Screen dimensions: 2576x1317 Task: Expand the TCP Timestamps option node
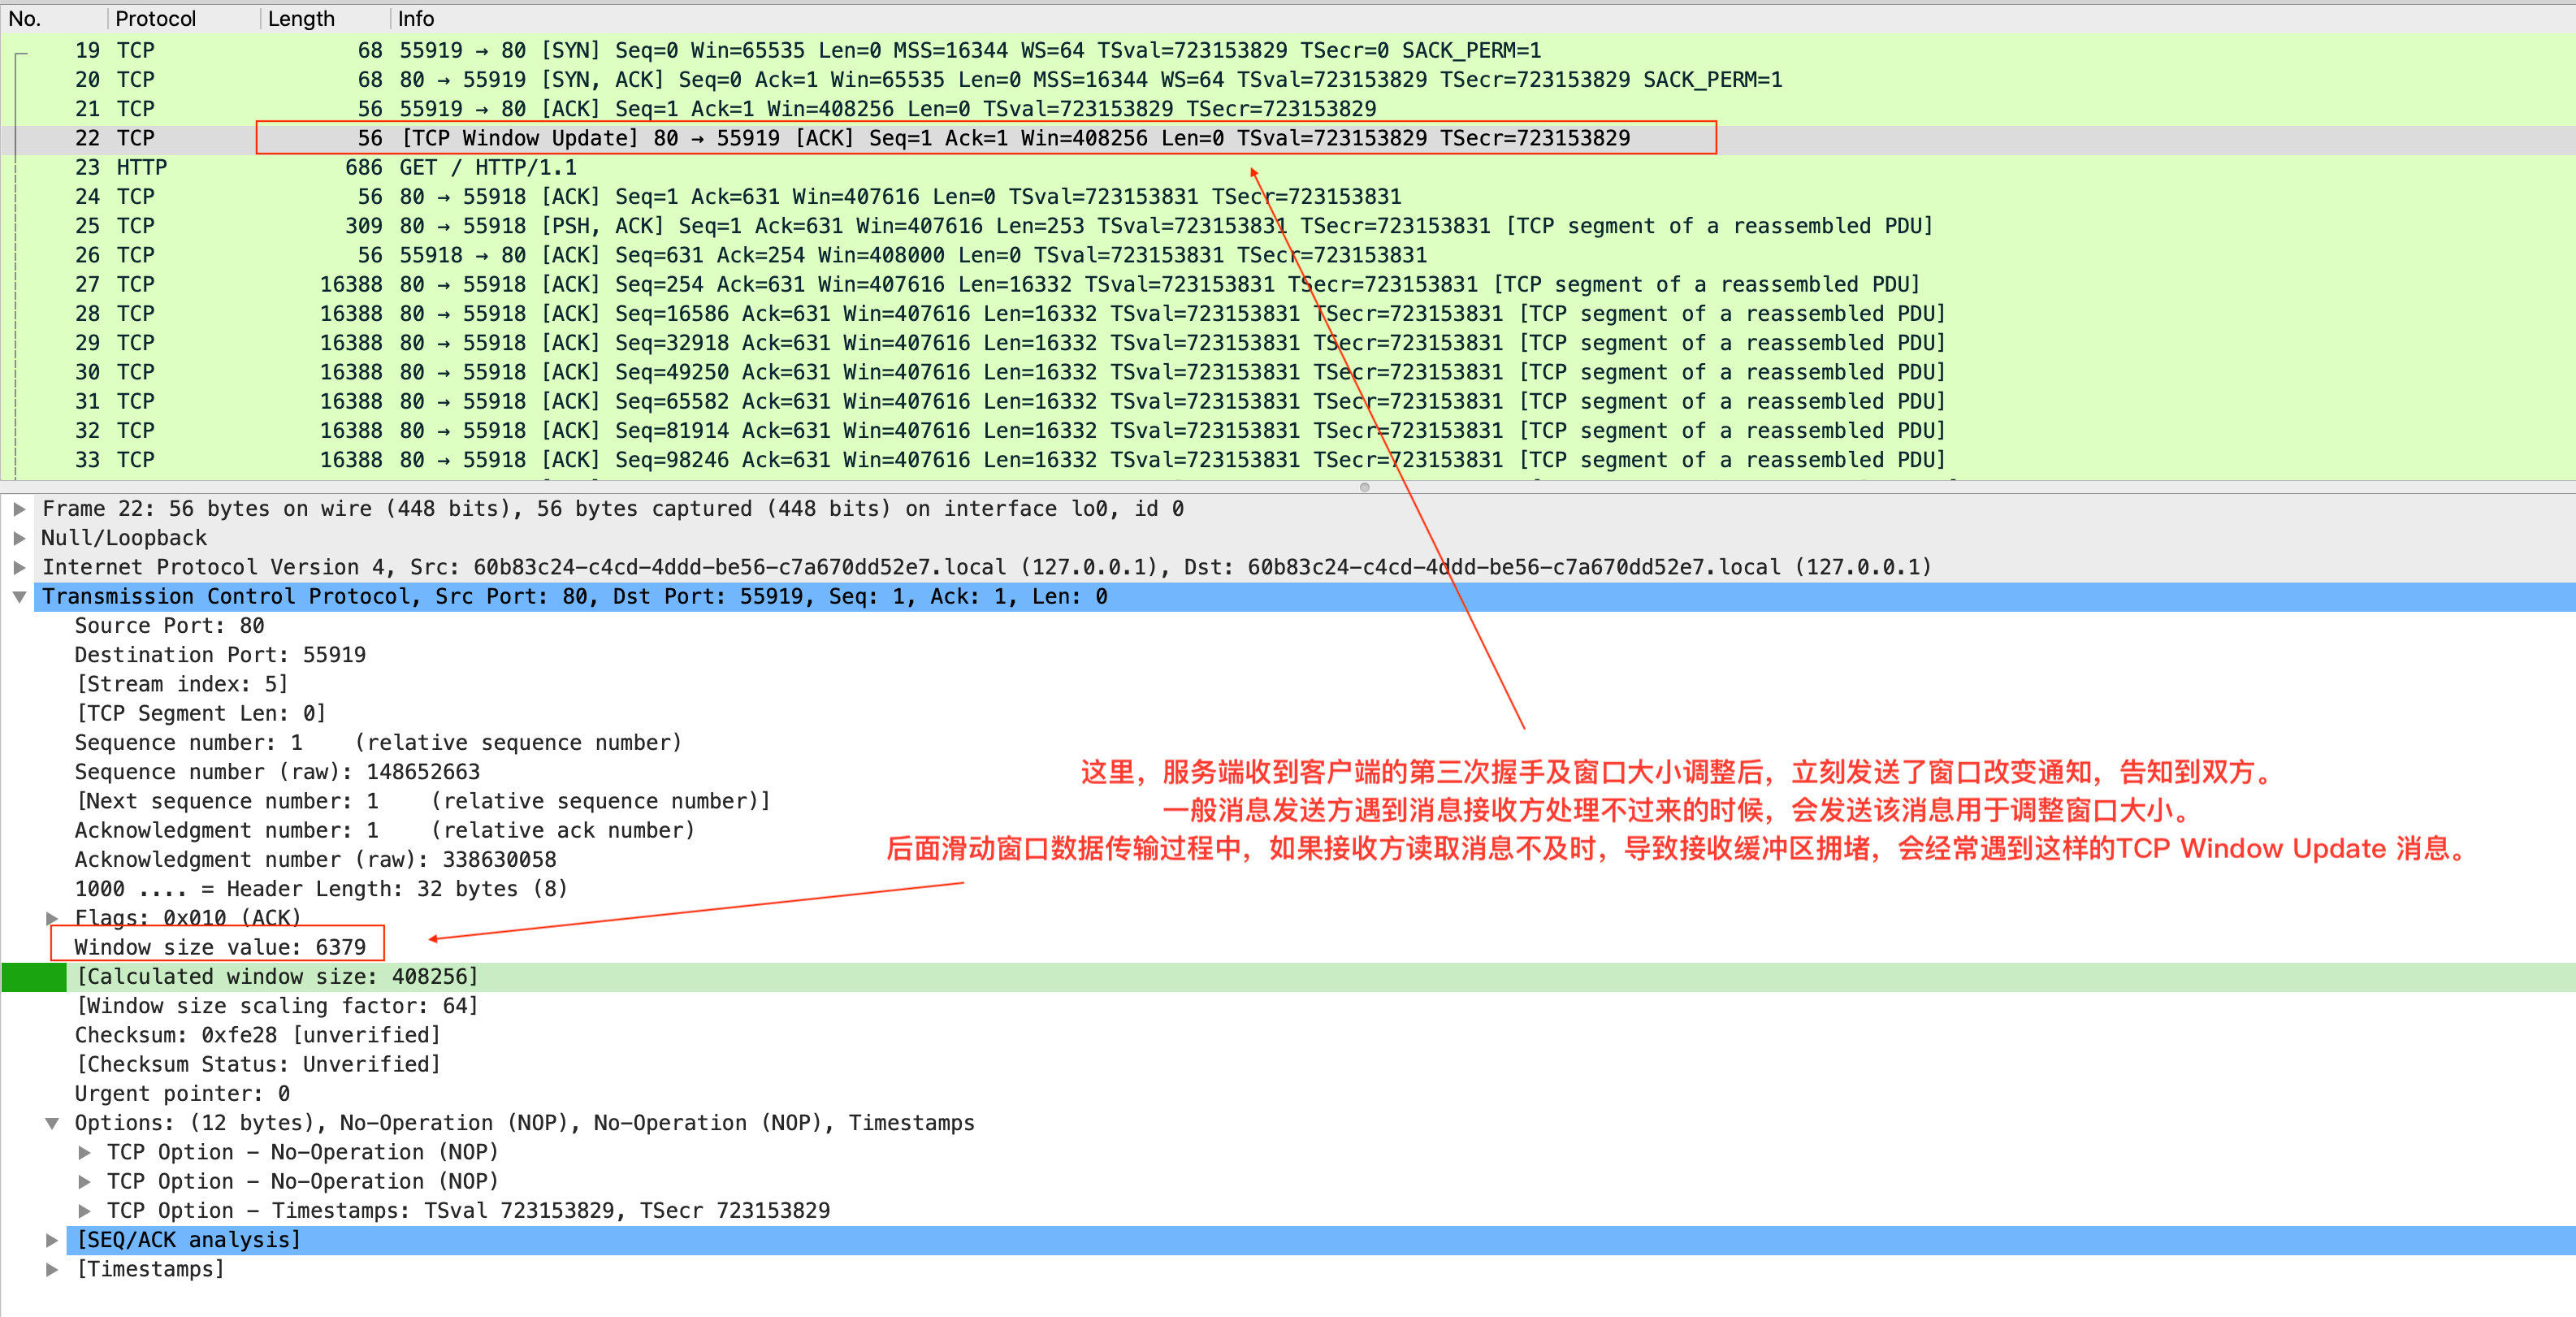(x=85, y=1211)
